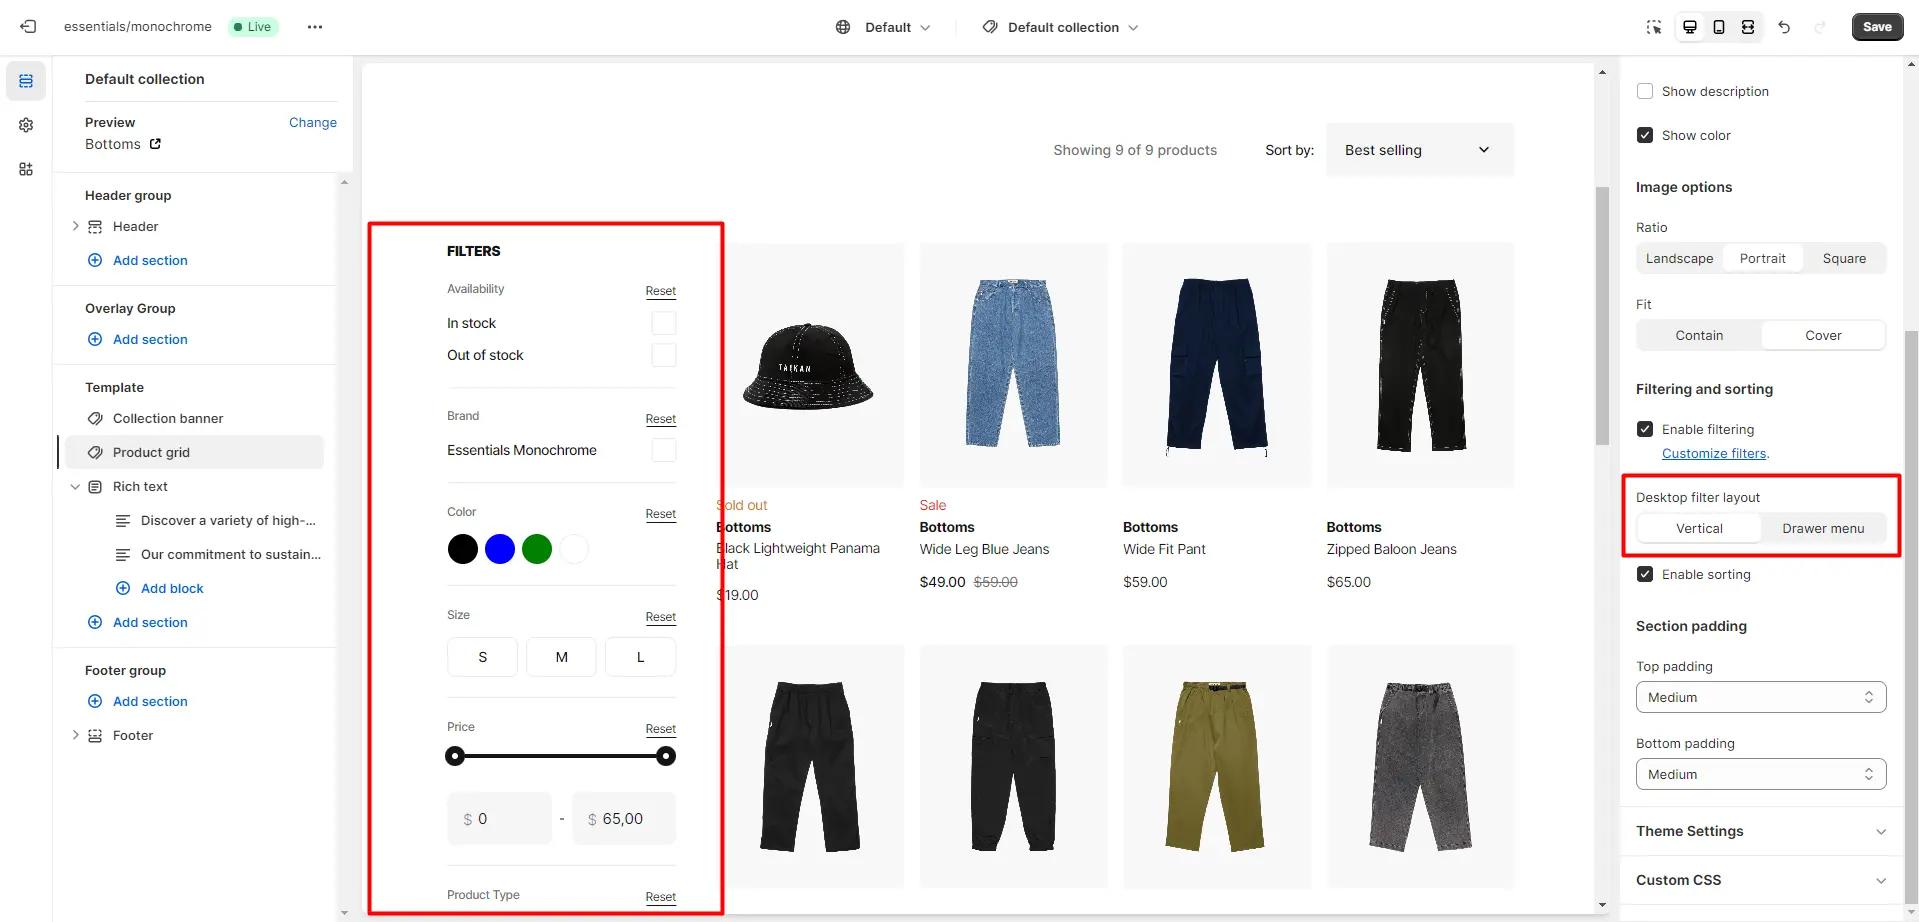Open the Theme settings gear icon
The image size is (1919, 922).
26,125
